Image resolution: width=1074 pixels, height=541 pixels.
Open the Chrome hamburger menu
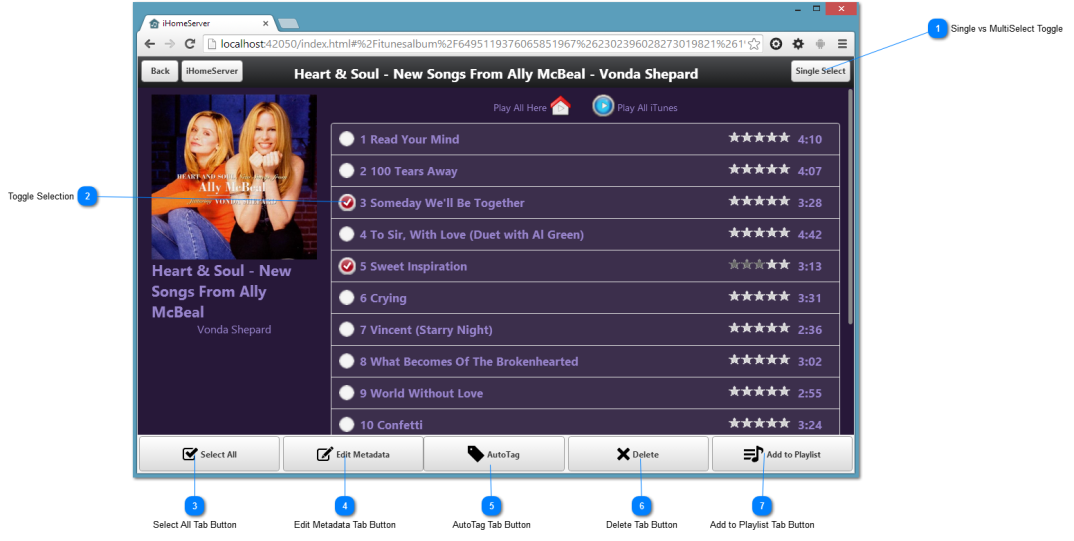point(842,44)
